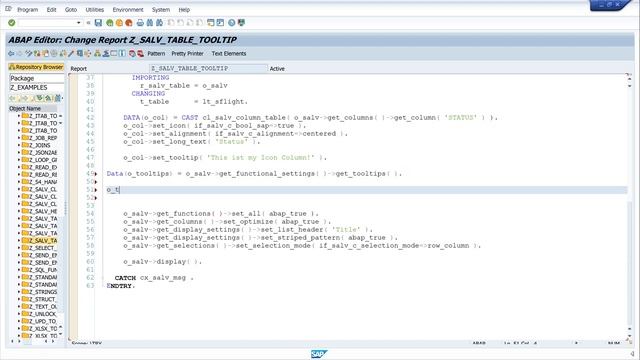Click the line 49 code marker arrow

[96, 174]
